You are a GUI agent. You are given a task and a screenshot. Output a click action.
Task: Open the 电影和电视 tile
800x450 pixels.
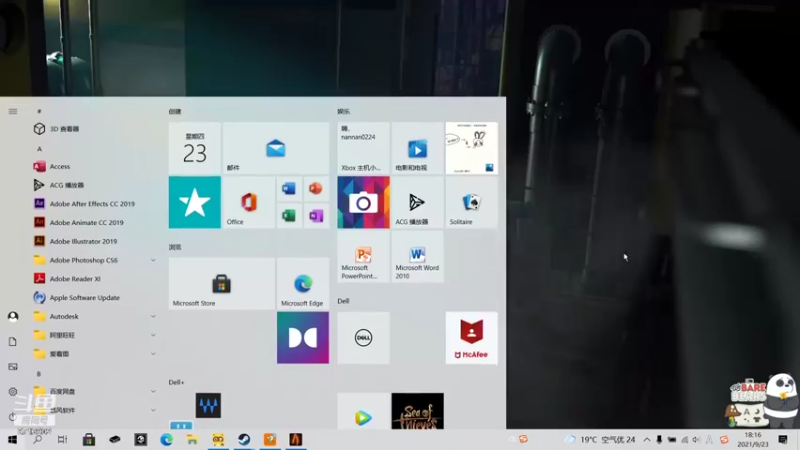[x=417, y=148]
